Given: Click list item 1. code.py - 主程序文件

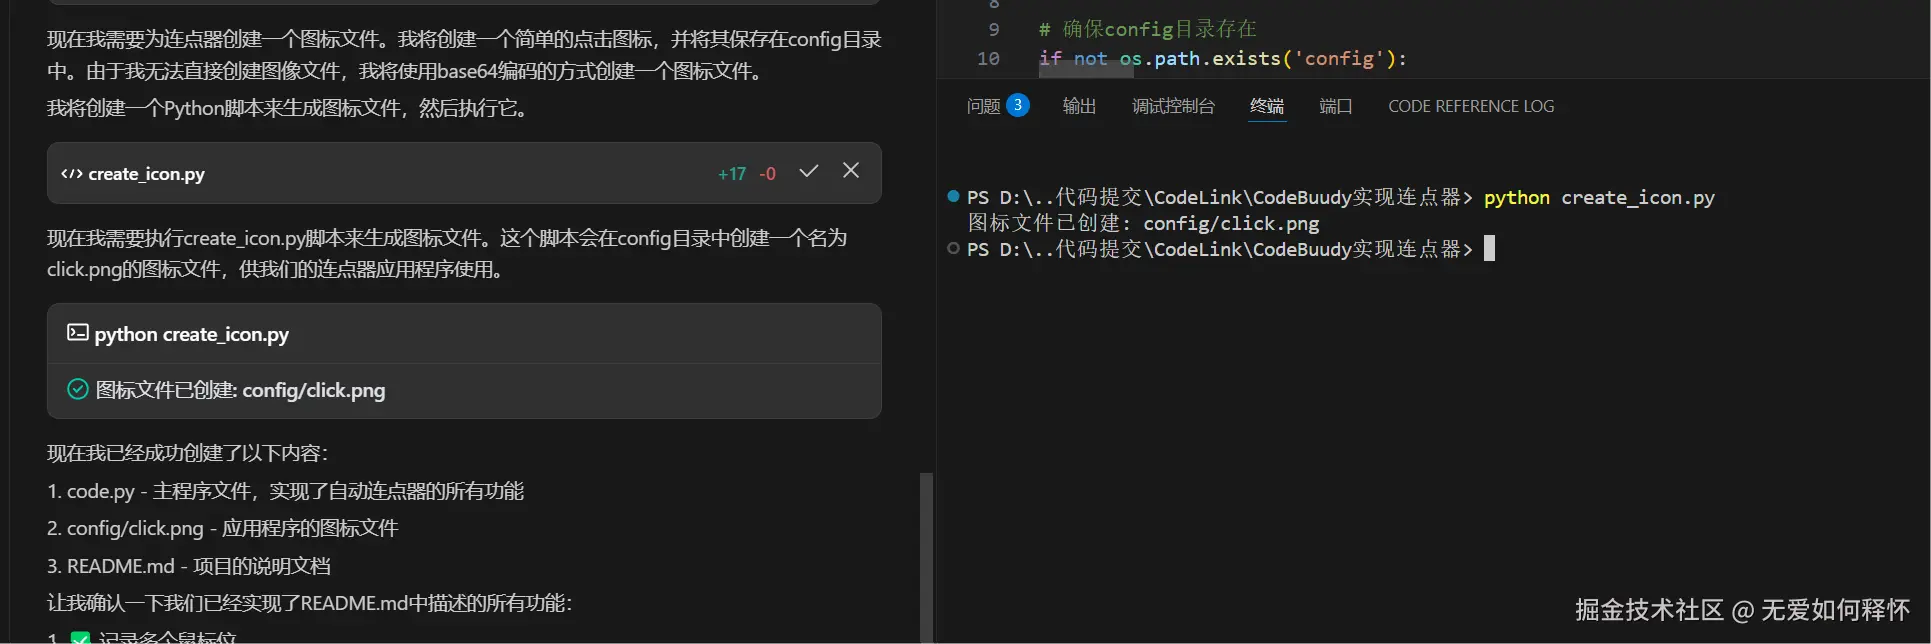Looking at the screenshot, I should click(285, 491).
